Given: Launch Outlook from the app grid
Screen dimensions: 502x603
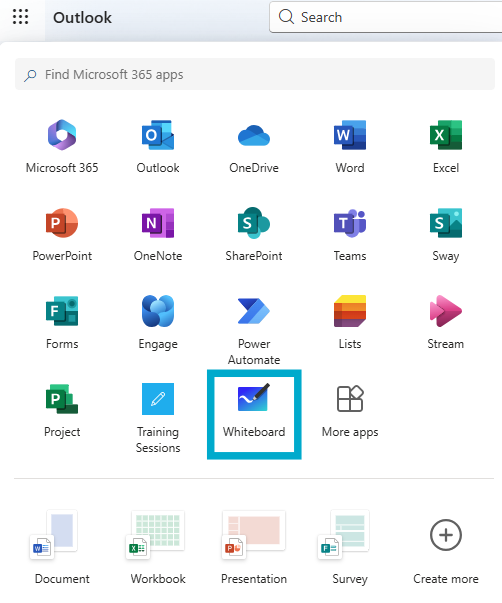Looking at the screenshot, I should [158, 147].
